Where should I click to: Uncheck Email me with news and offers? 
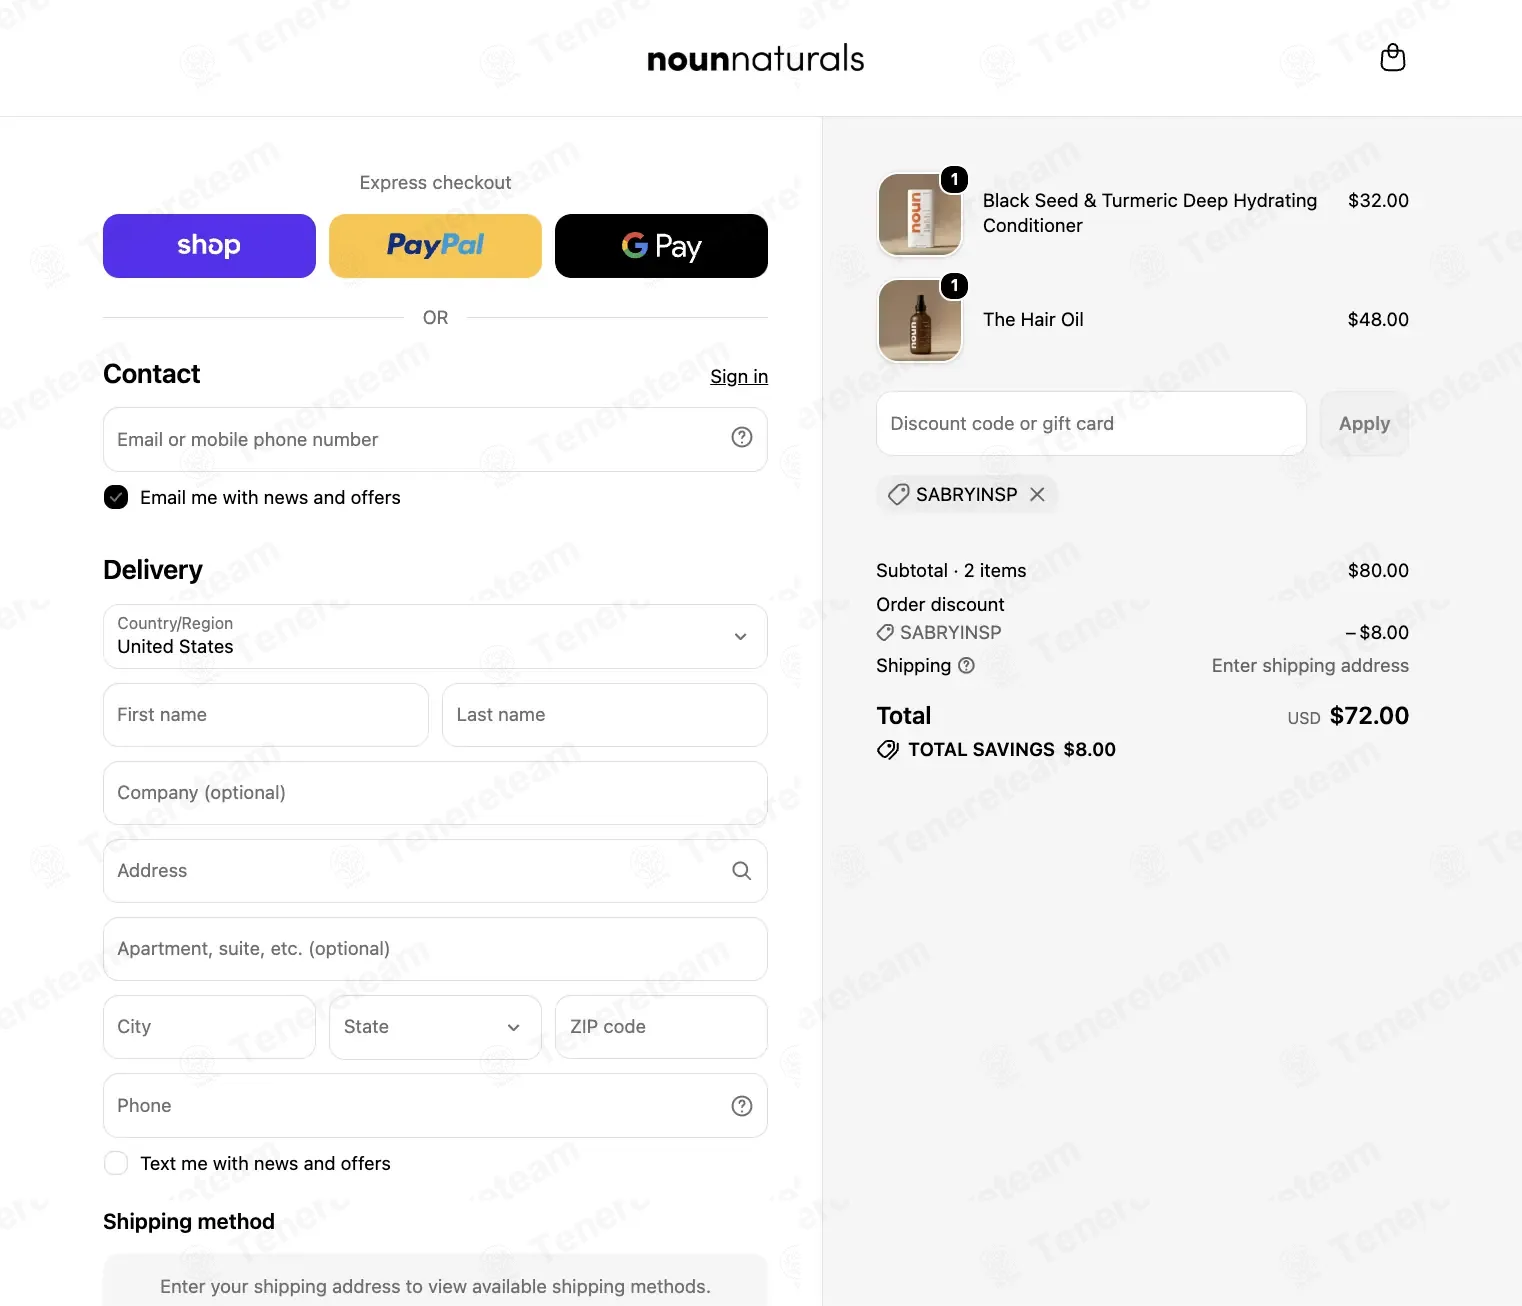pyautogui.click(x=116, y=497)
